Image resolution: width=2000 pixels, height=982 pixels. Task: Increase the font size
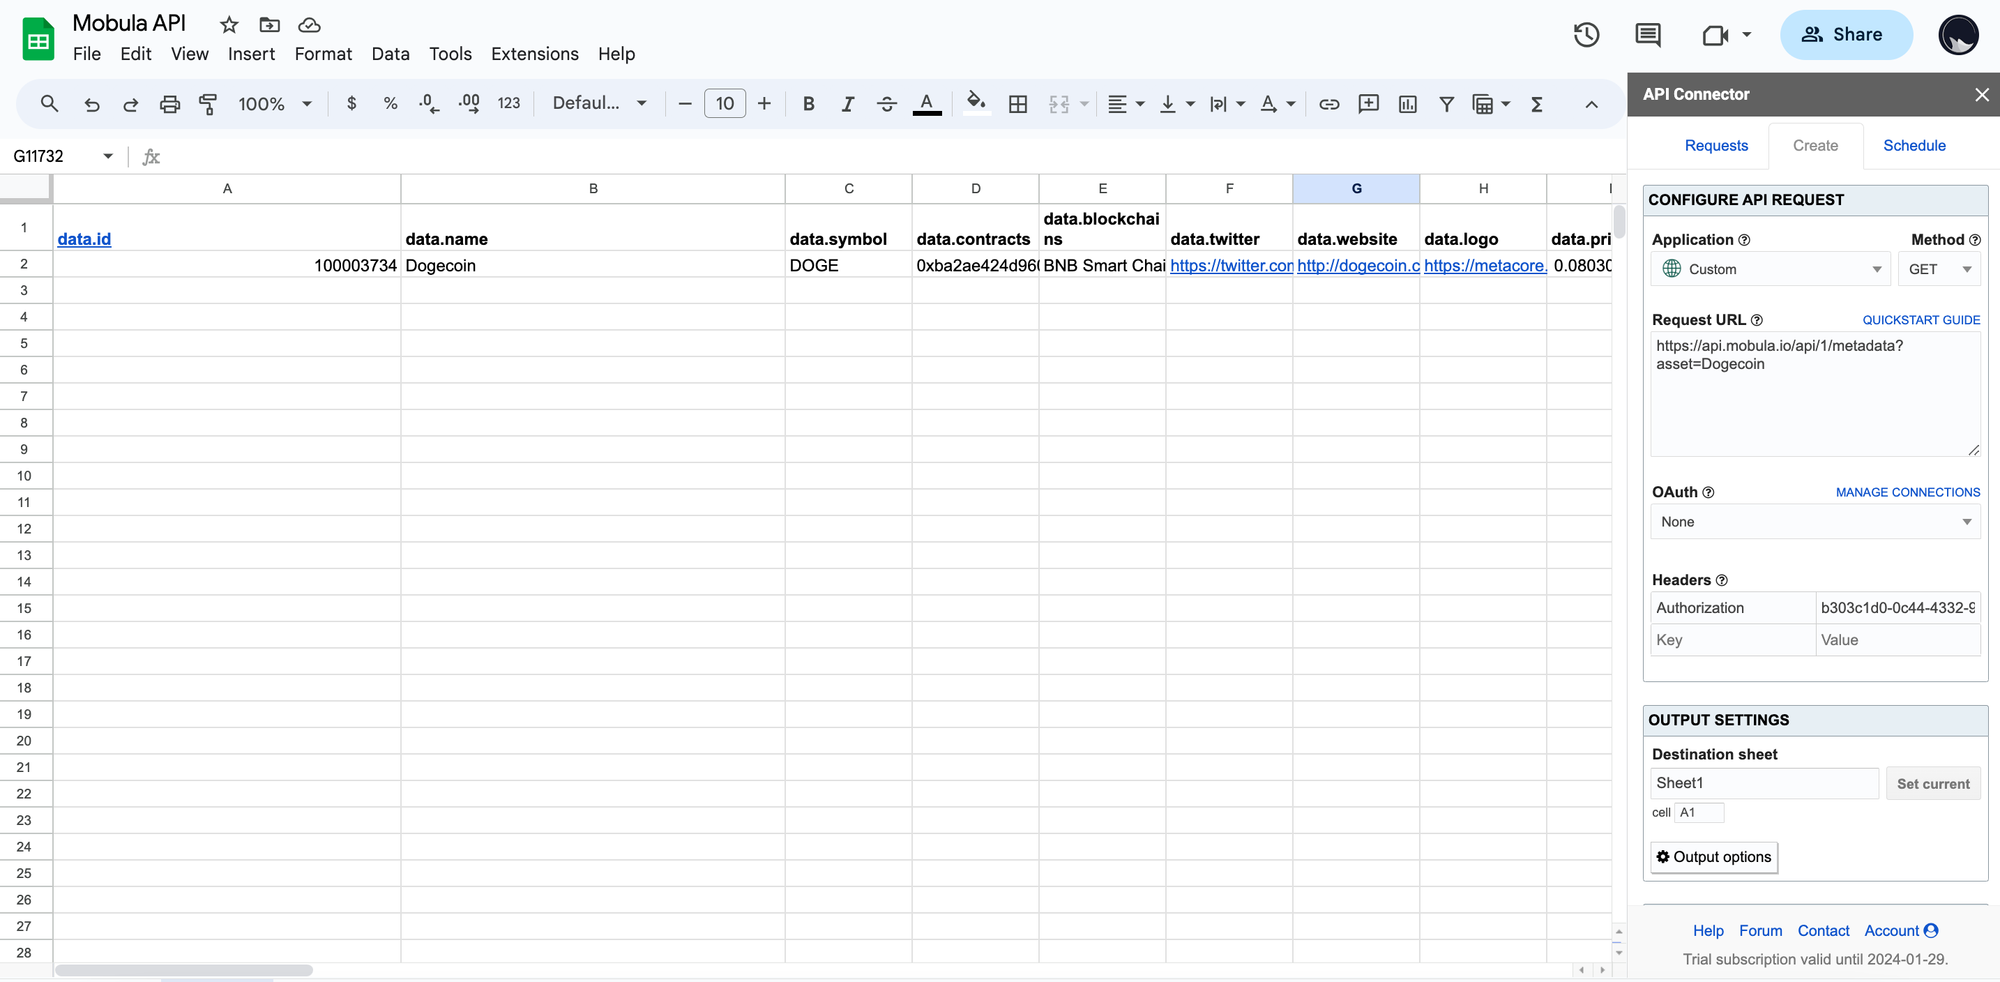[764, 104]
